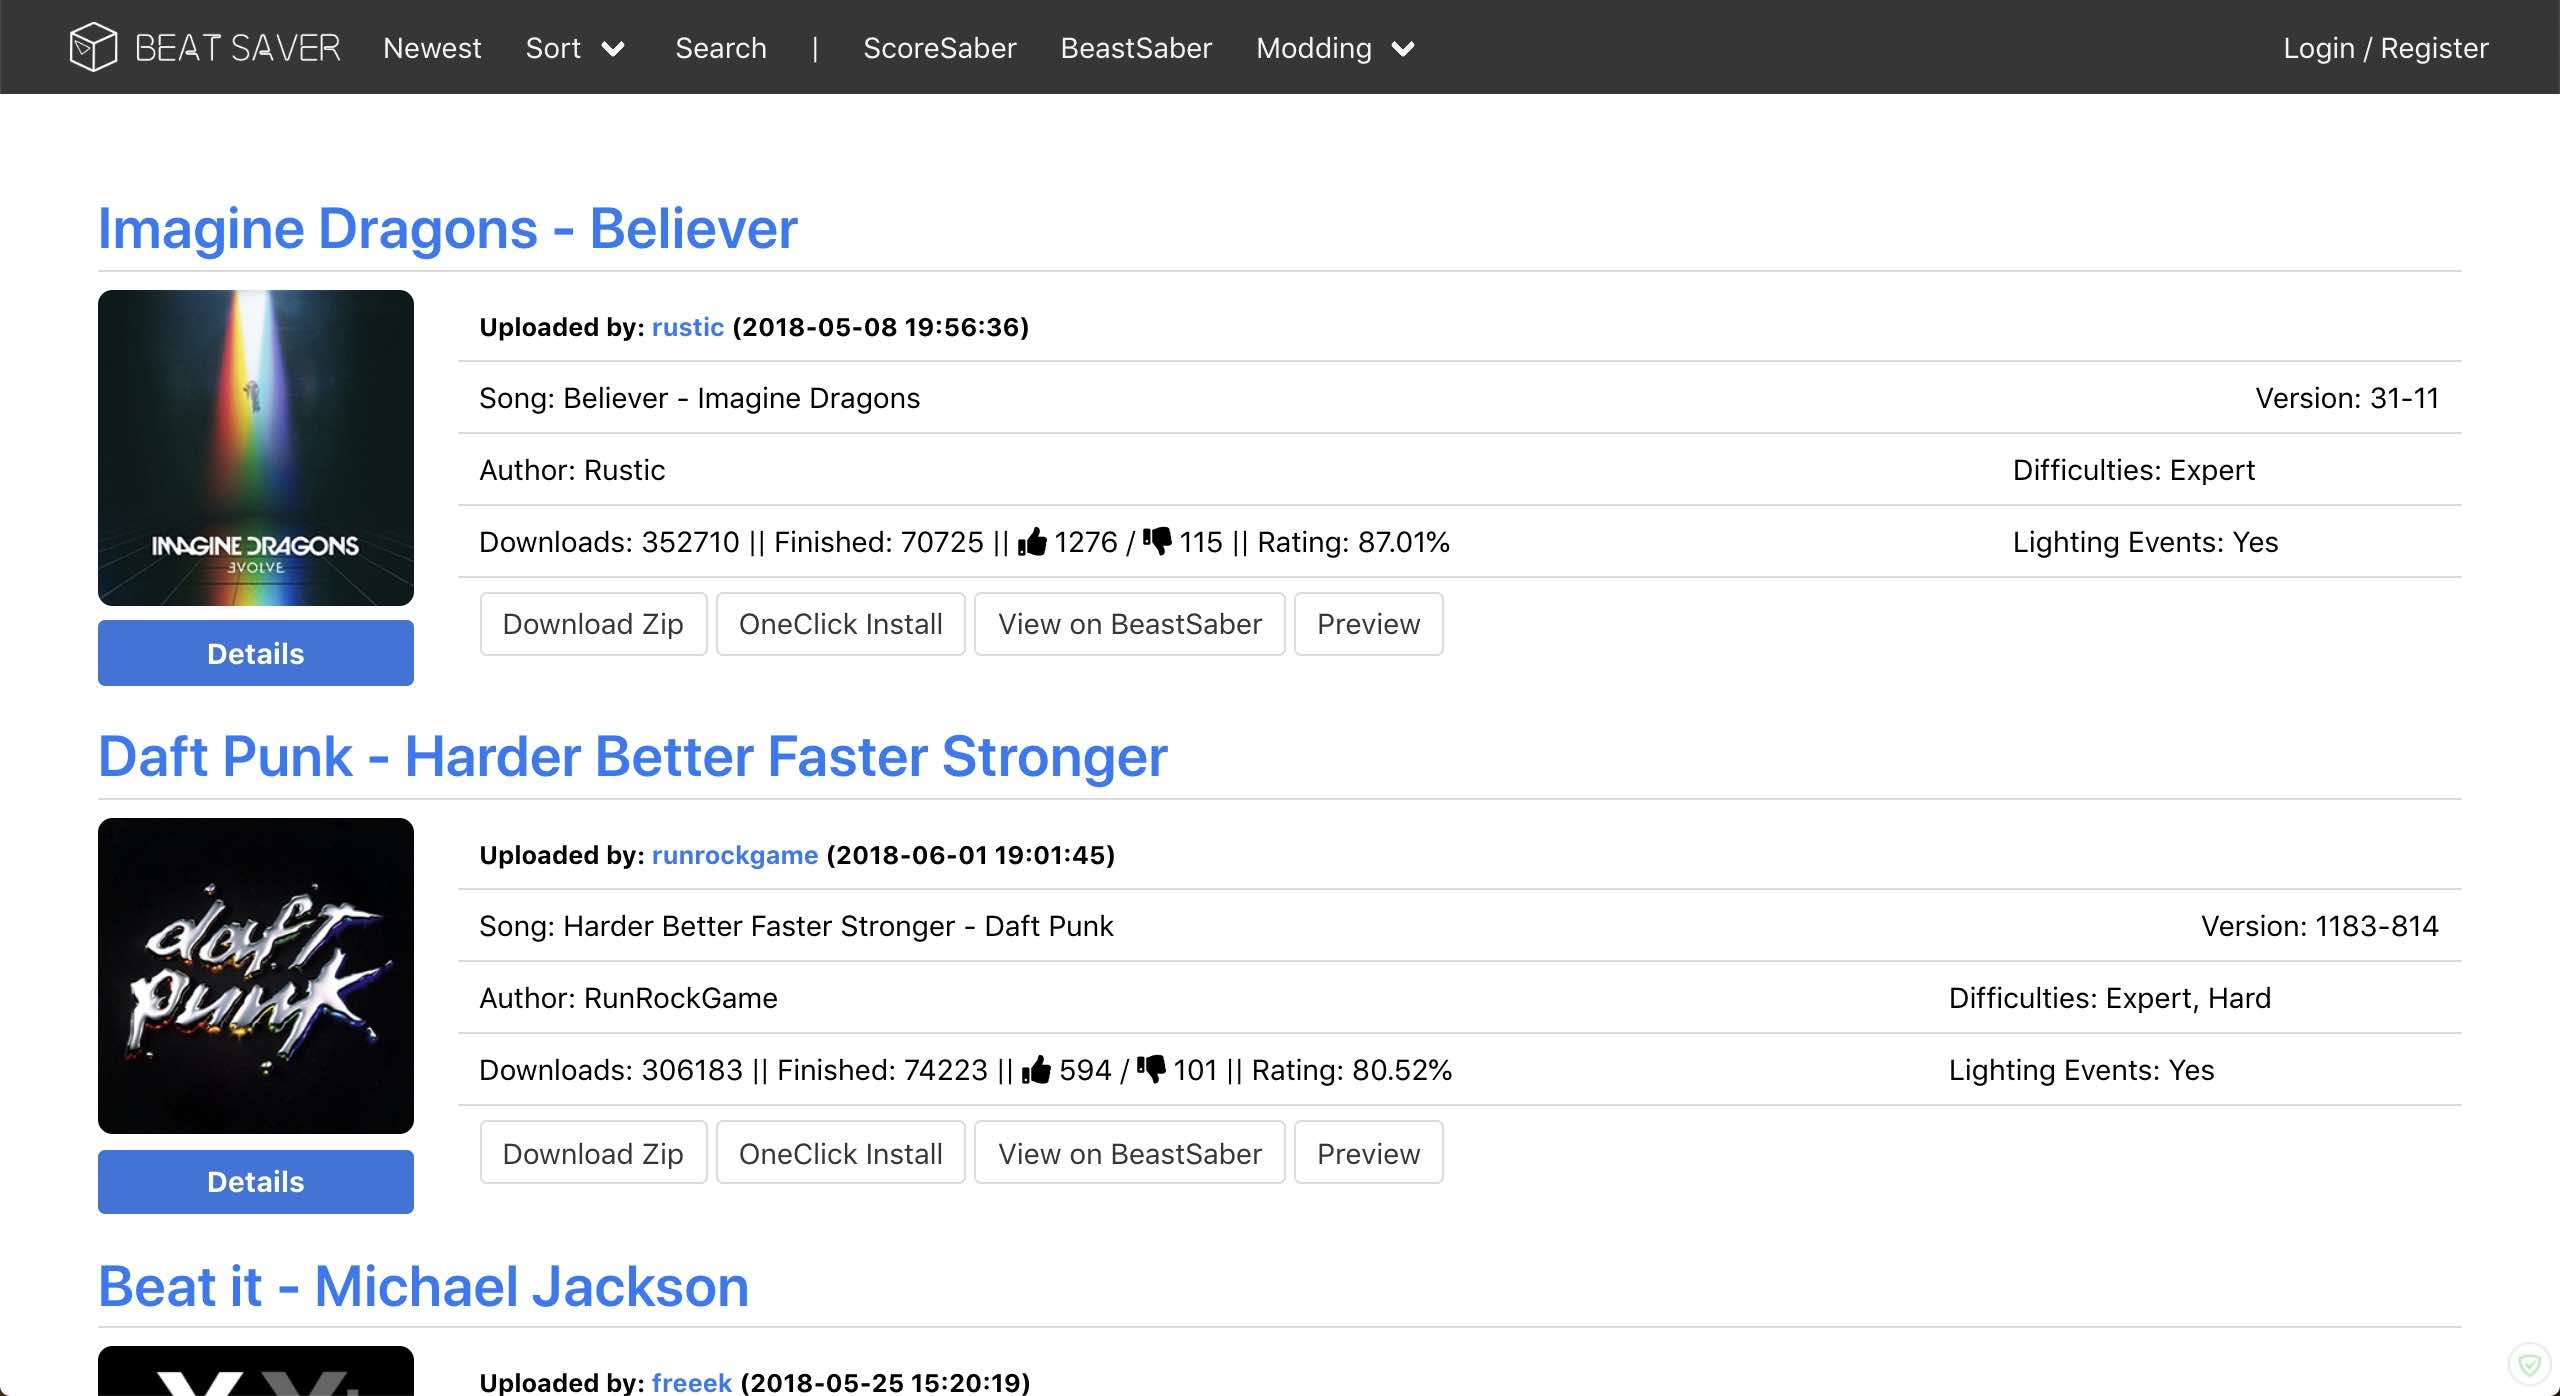Open the Beat it - Michael Jackson title
Image resolution: width=2560 pixels, height=1396 pixels.
click(423, 1286)
